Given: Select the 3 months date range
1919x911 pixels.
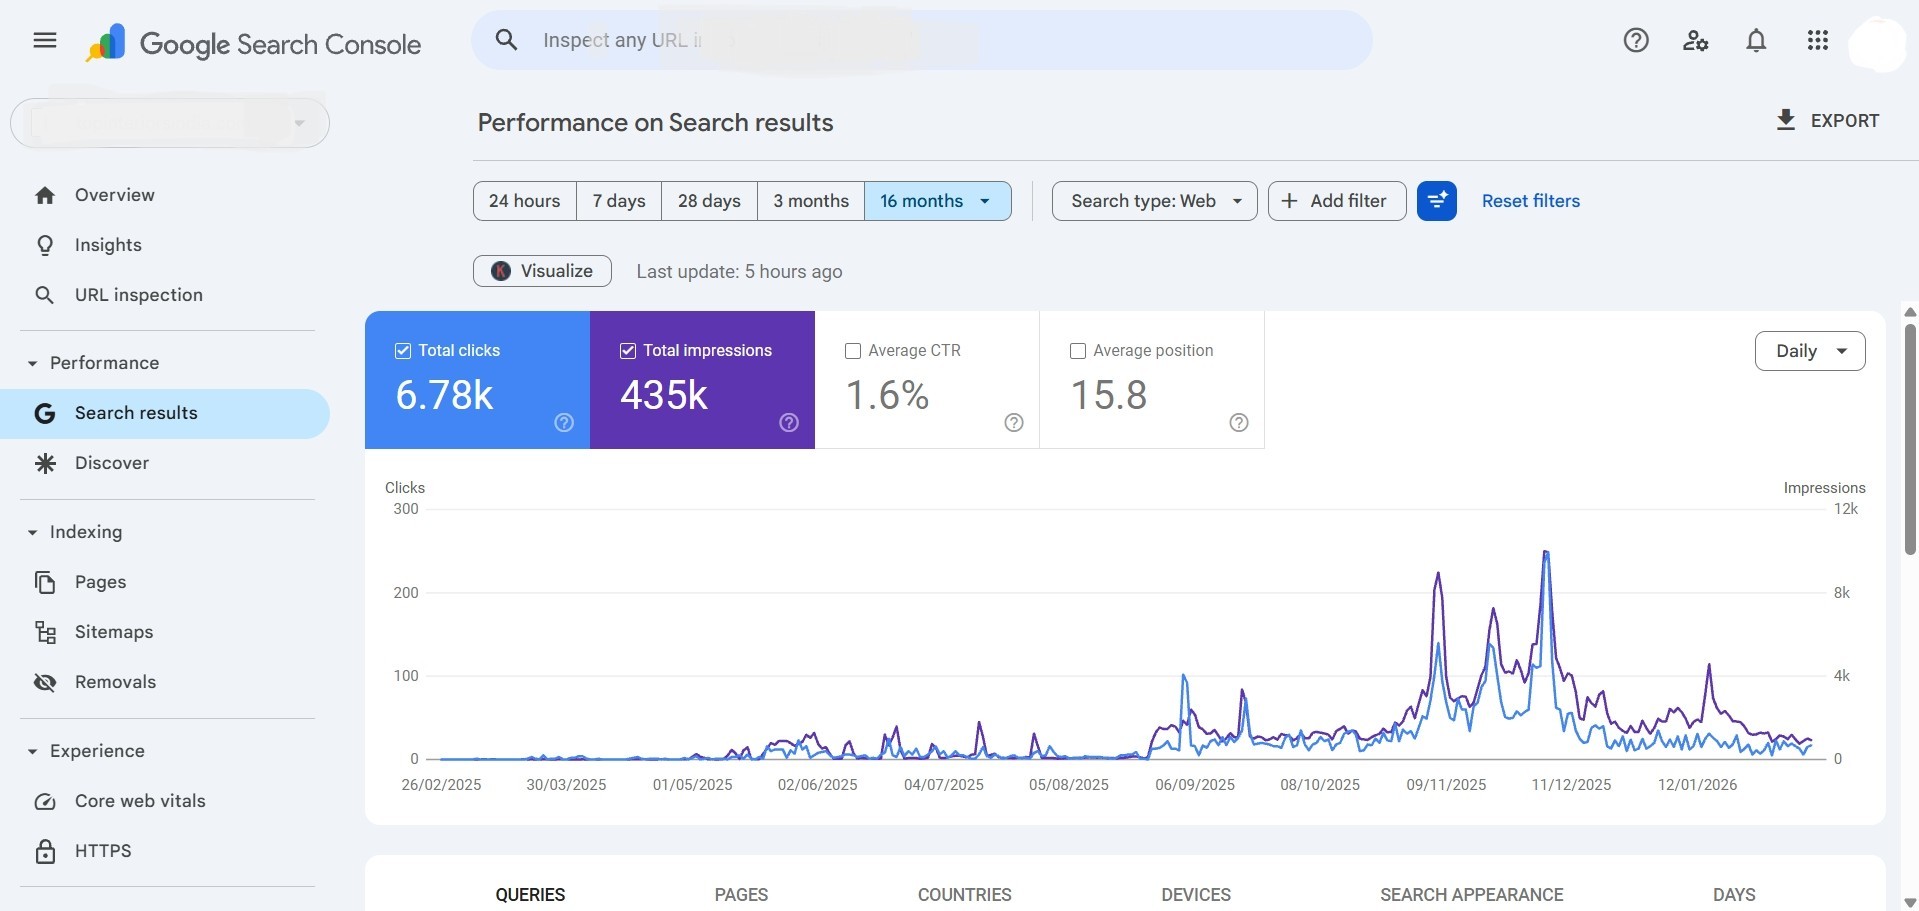Looking at the screenshot, I should coord(810,200).
